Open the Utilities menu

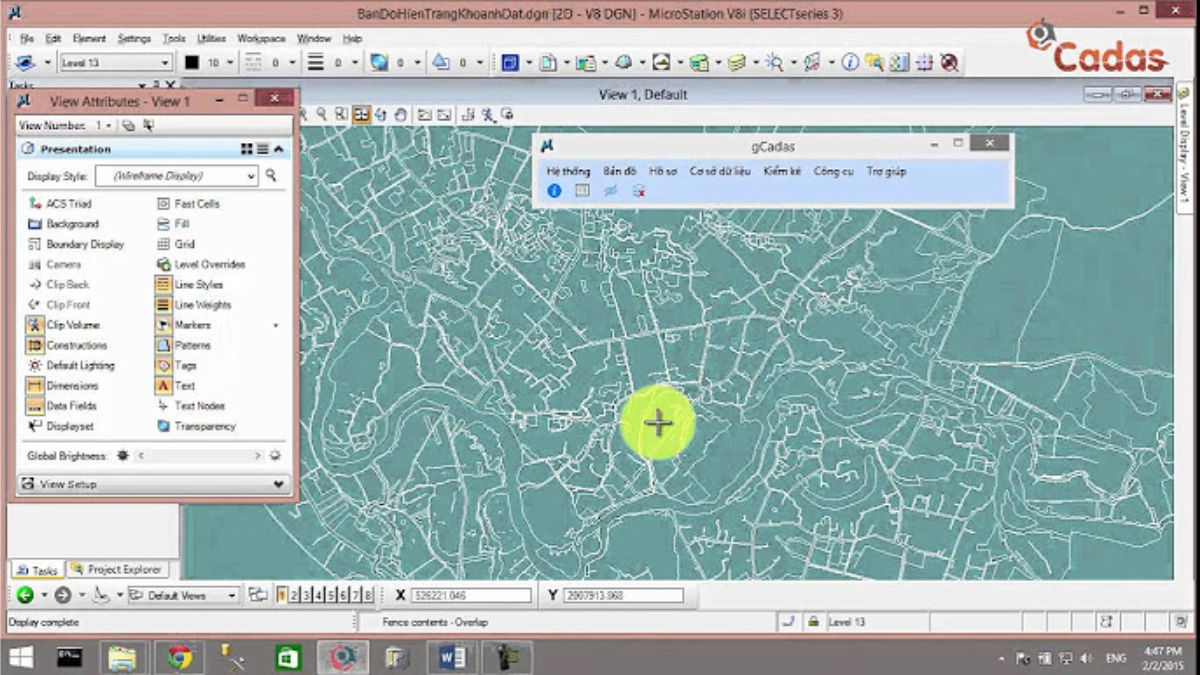click(211, 39)
